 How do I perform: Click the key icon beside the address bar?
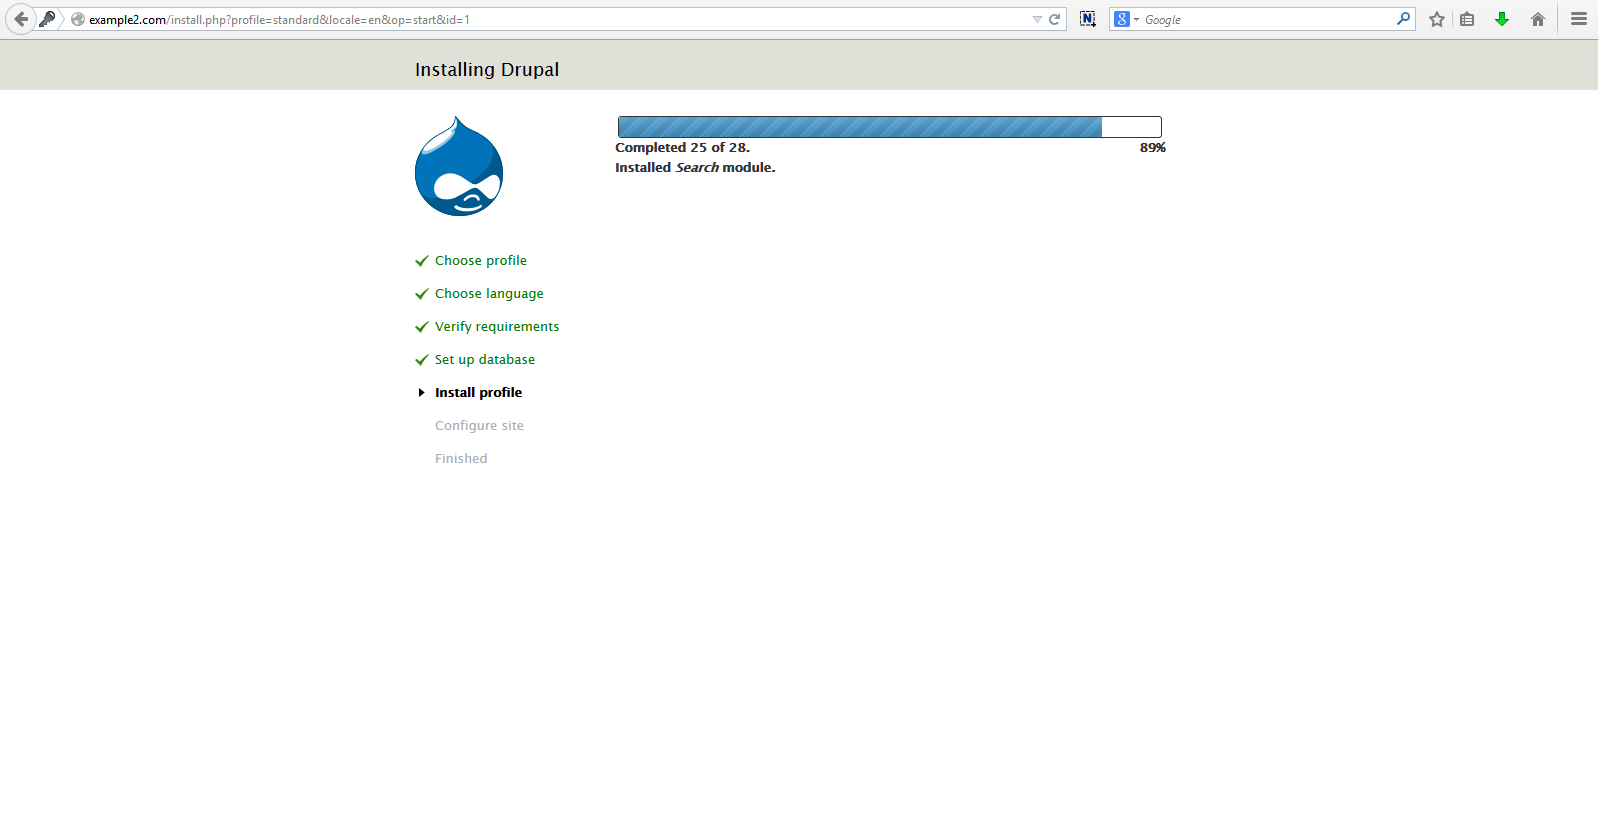click(x=47, y=19)
